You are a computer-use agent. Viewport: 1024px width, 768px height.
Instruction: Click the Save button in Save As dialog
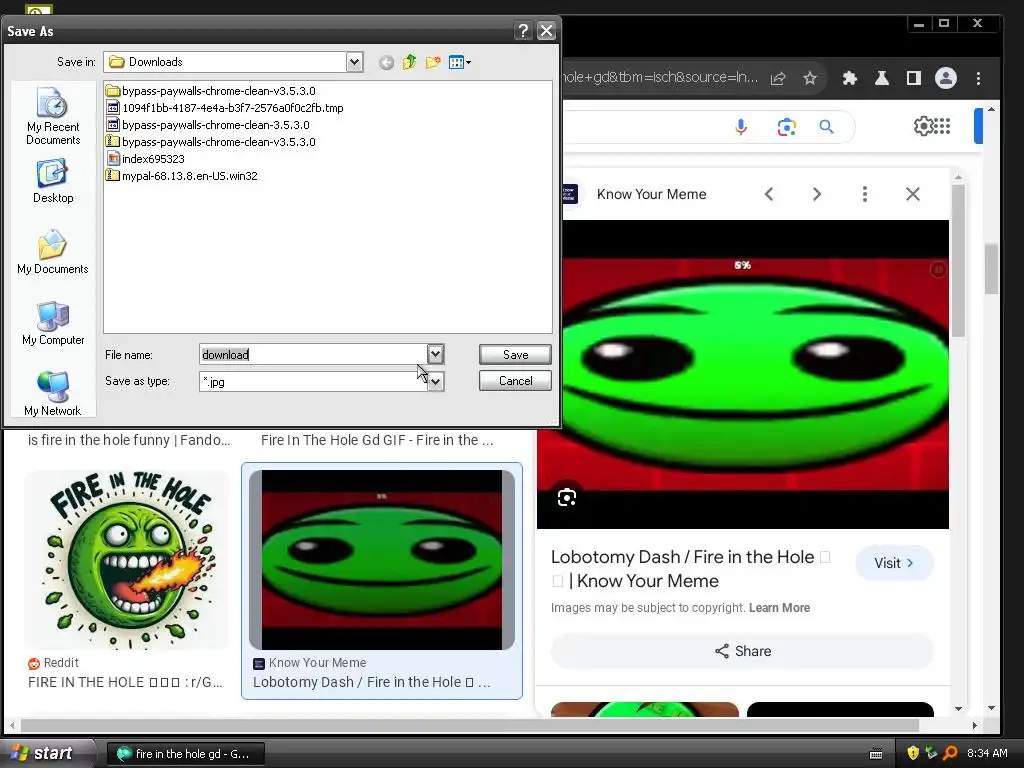pos(515,355)
